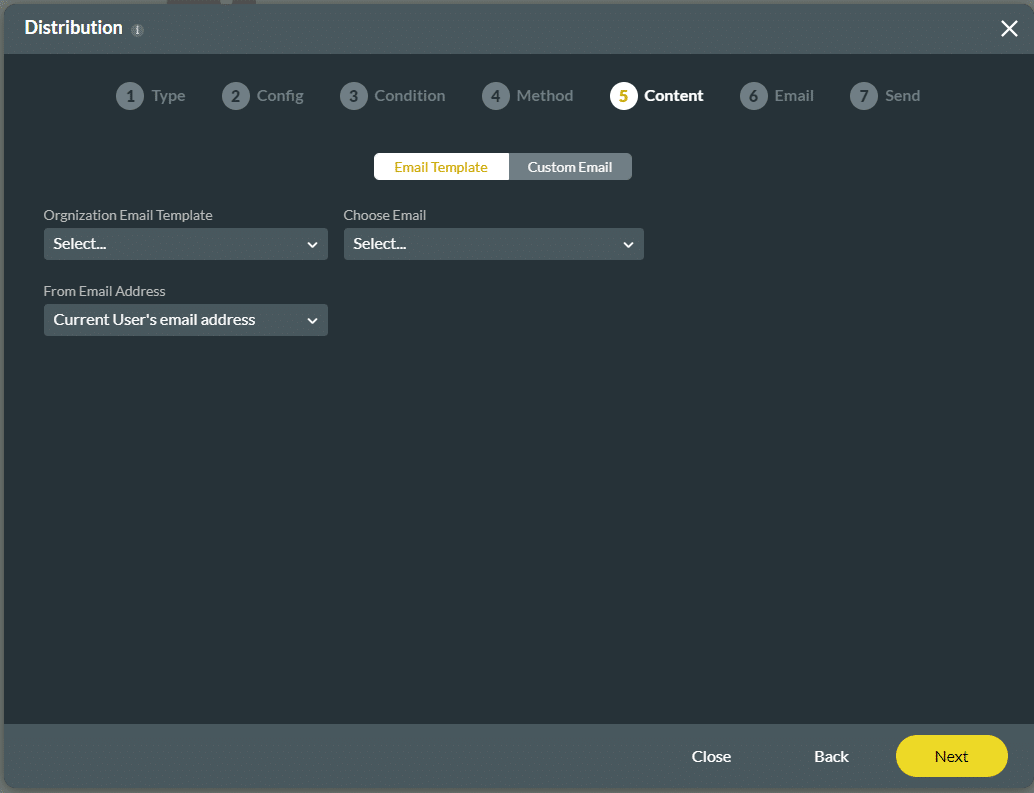Open the From Email Address dropdown
This screenshot has height=793, width=1034.
185,319
